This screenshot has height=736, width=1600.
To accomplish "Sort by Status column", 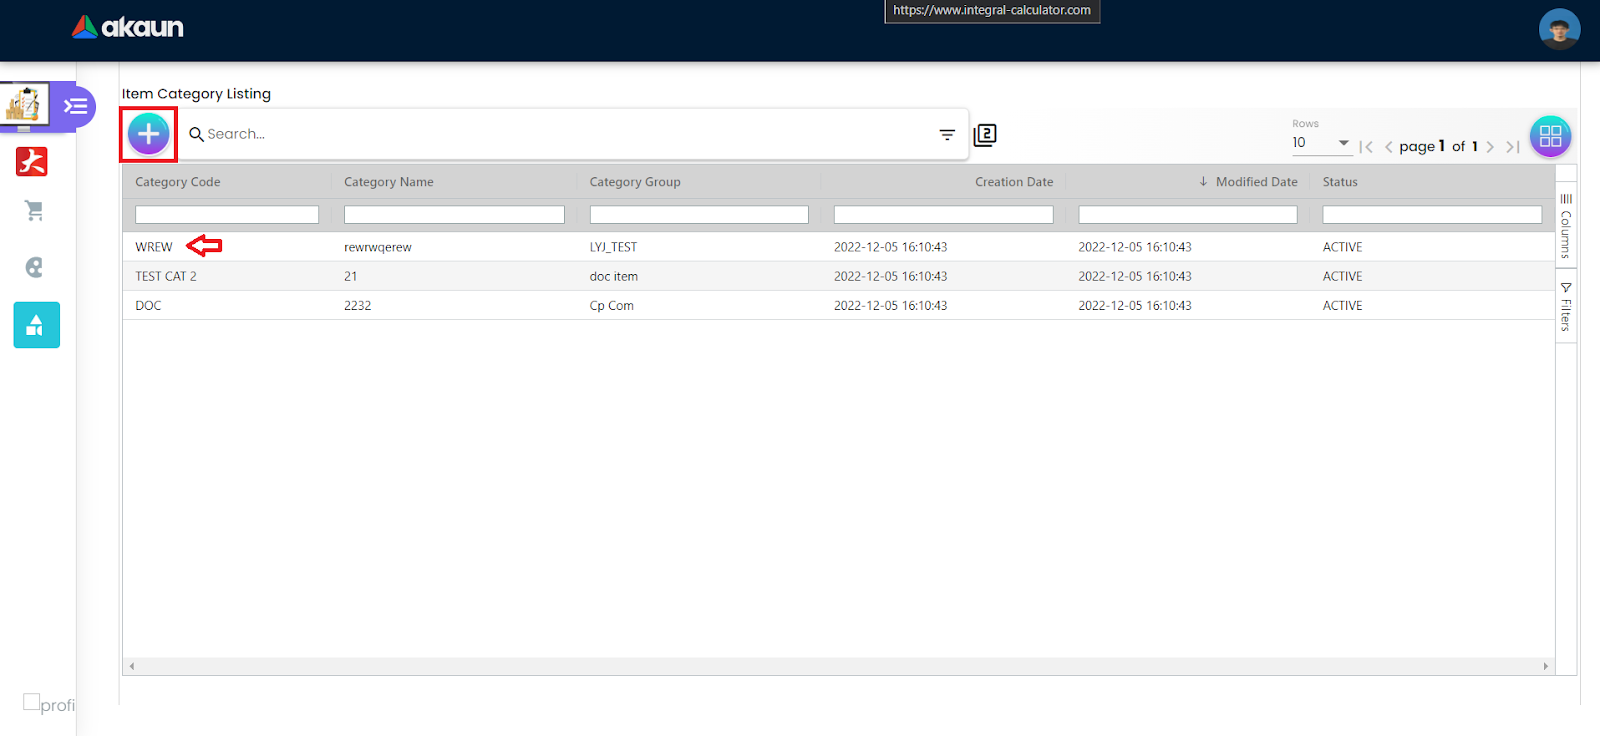I will (x=1340, y=182).
